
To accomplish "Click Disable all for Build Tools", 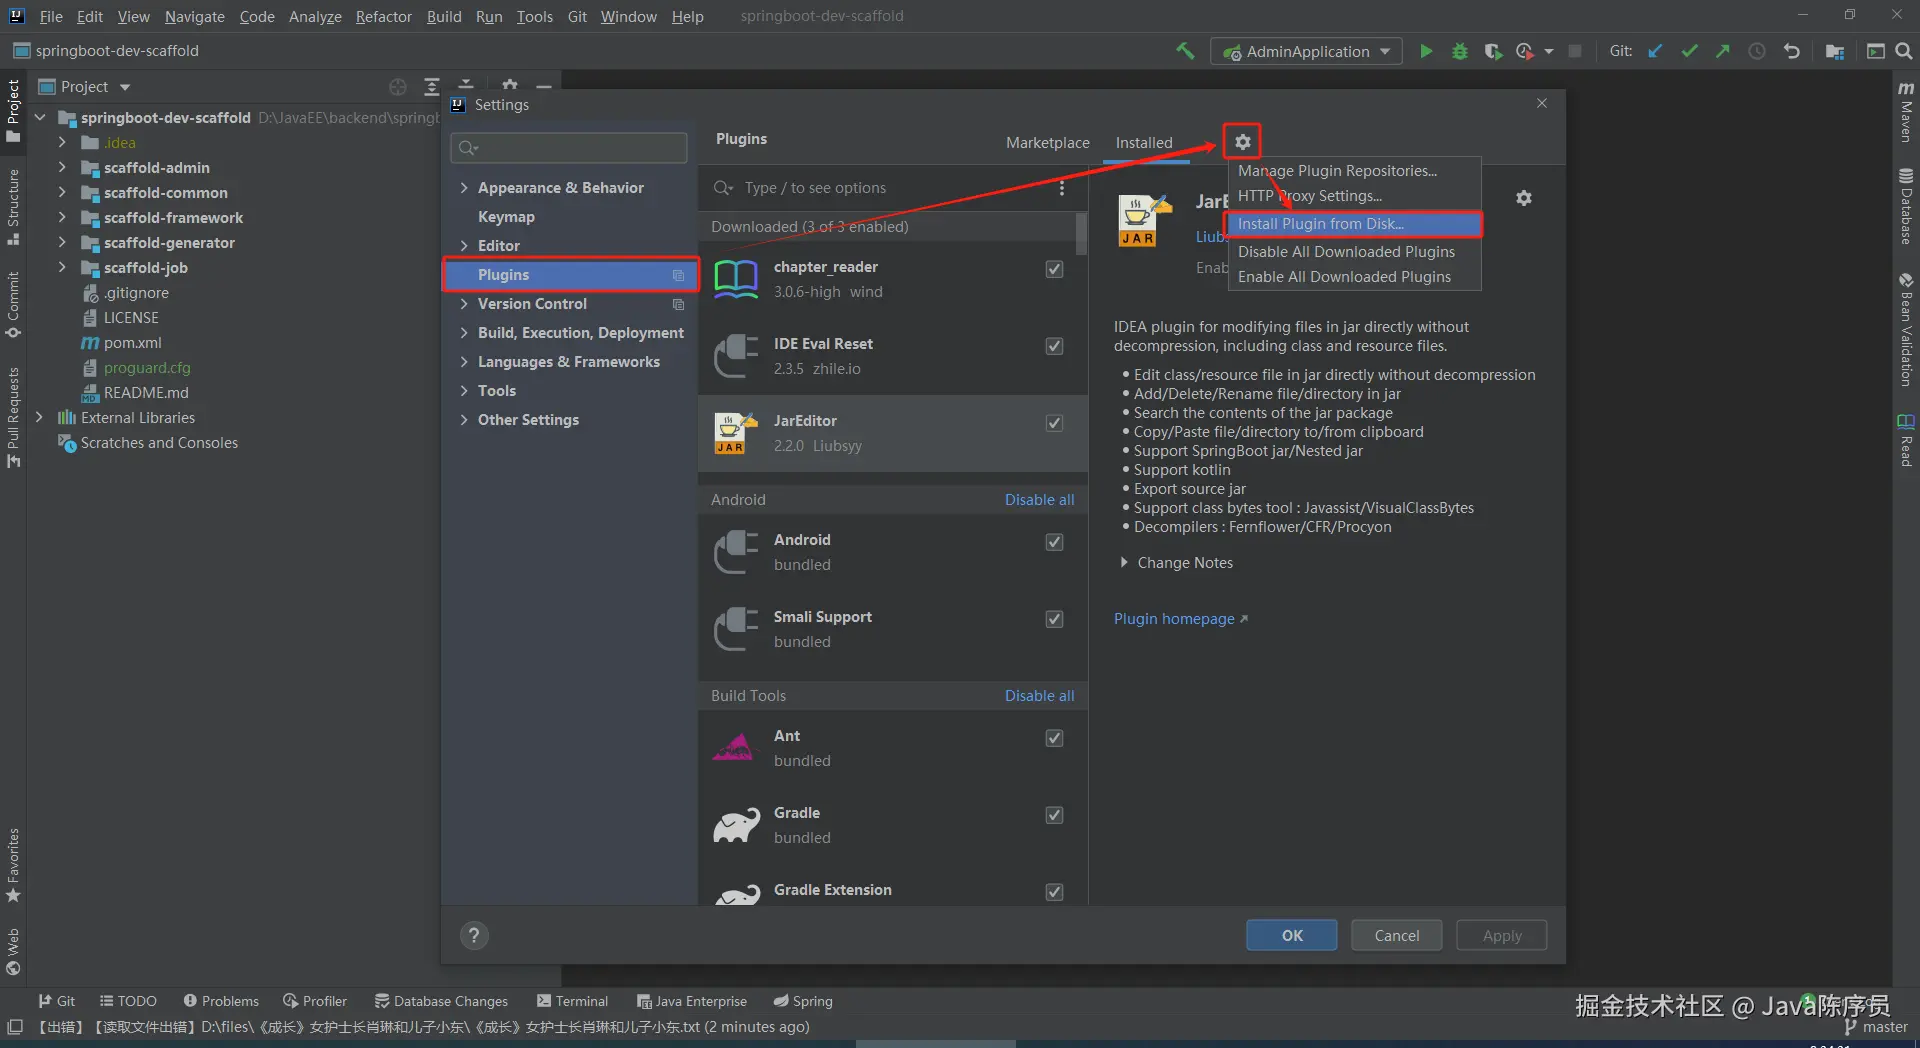I will [x=1039, y=696].
